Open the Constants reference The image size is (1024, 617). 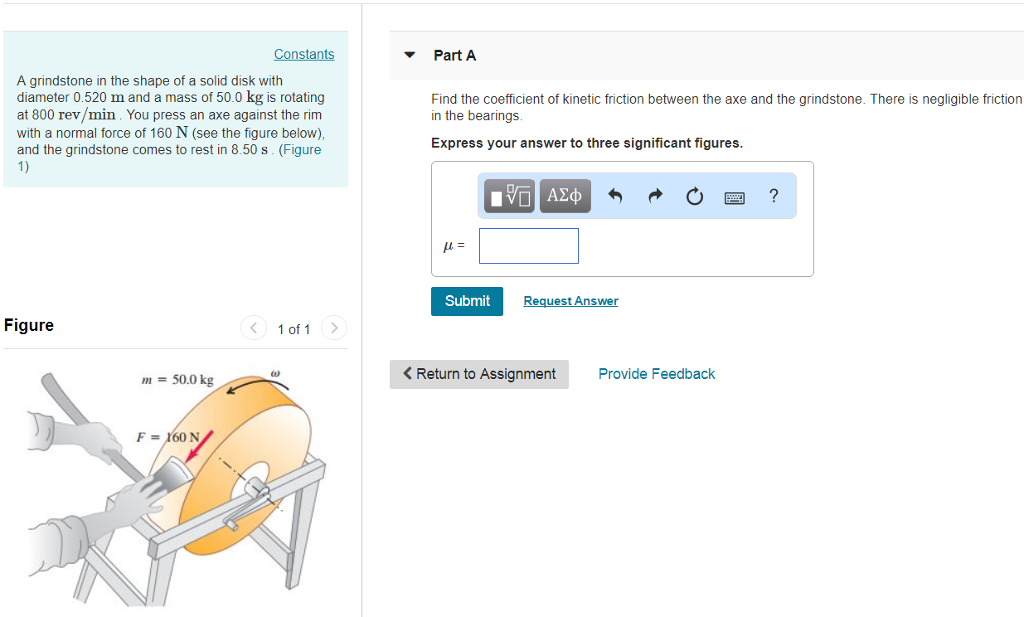tap(304, 53)
